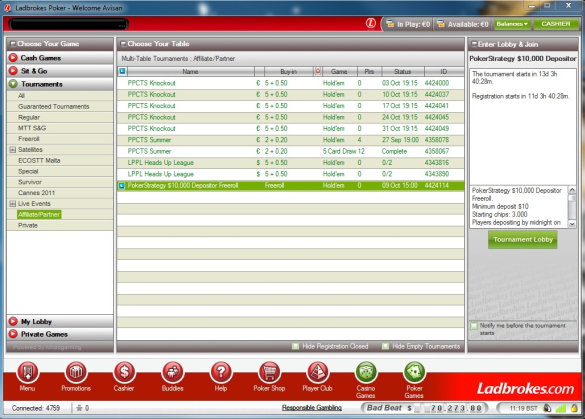Click the In Play chips icon

click(390, 24)
